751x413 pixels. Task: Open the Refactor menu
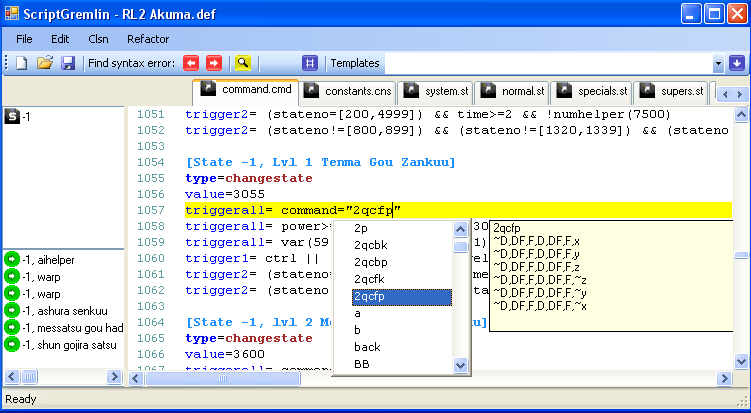click(x=148, y=39)
